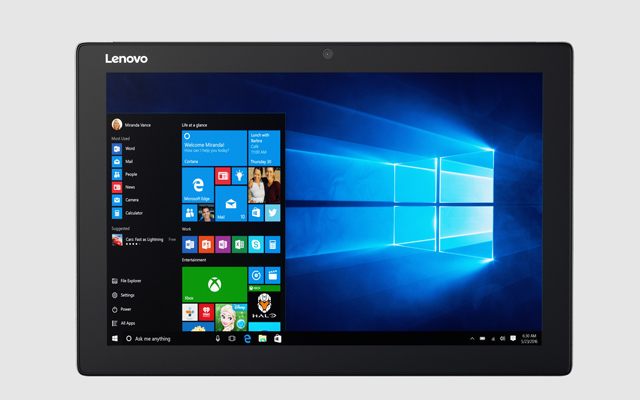Viewport: 640px width, 400px height.
Task: Click the Work group header
Action: (x=186, y=229)
